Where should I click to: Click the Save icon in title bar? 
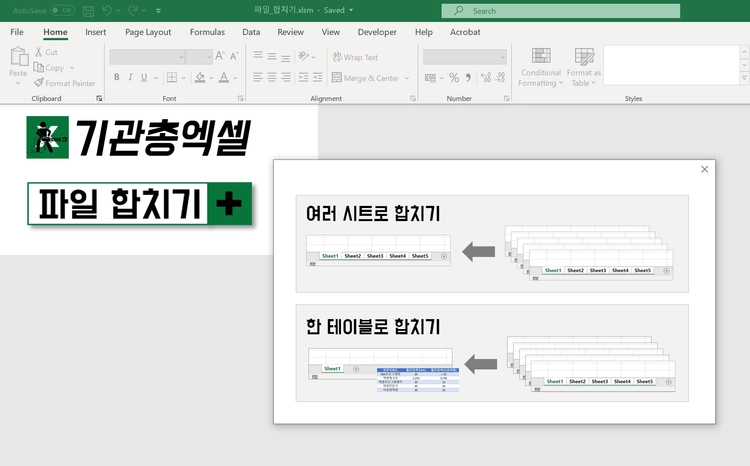[x=88, y=11]
